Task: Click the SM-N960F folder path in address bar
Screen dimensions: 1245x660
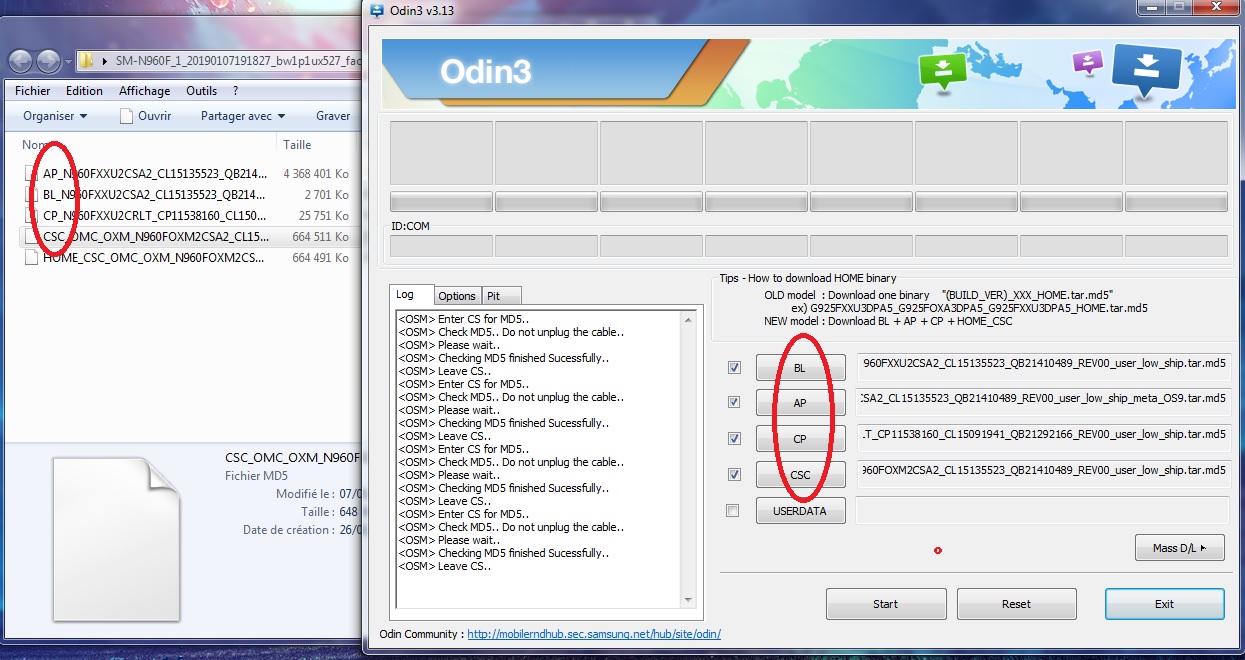Action: tap(238, 61)
